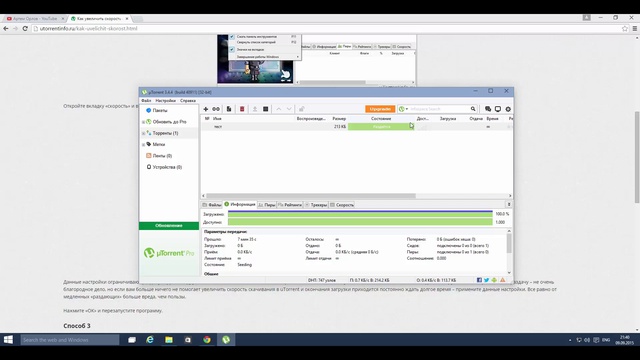Image resolution: width=640 pixels, height=360 pixels.
Task: Click the browser back arrow
Action: [6, 29]
